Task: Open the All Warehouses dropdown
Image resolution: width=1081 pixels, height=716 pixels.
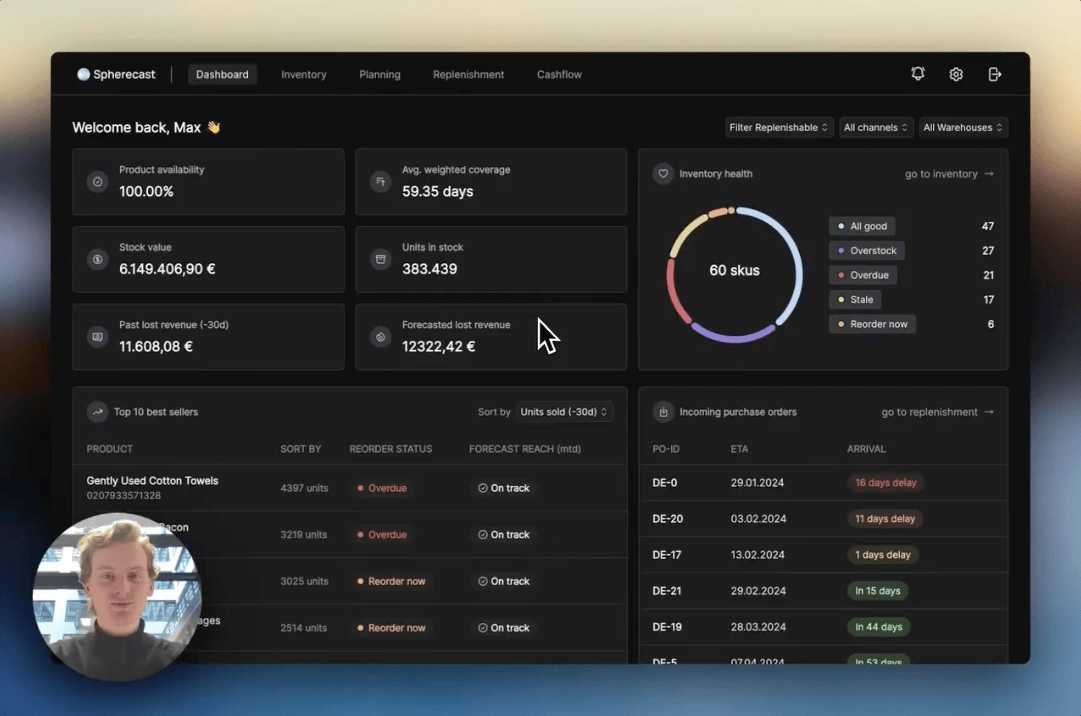Action: click(963, 128)
